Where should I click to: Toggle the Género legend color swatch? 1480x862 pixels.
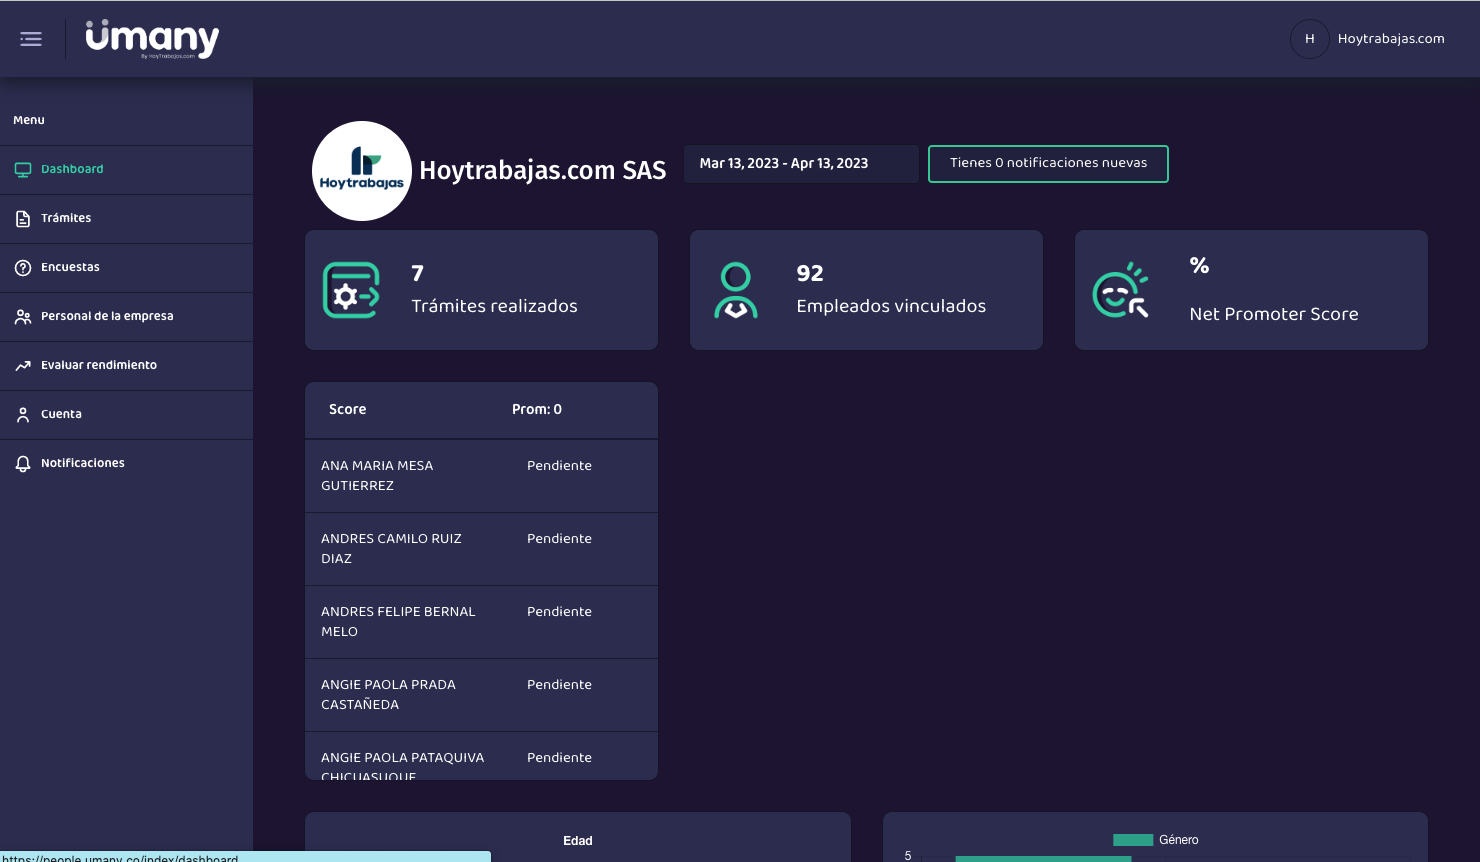pos(1133,840)
